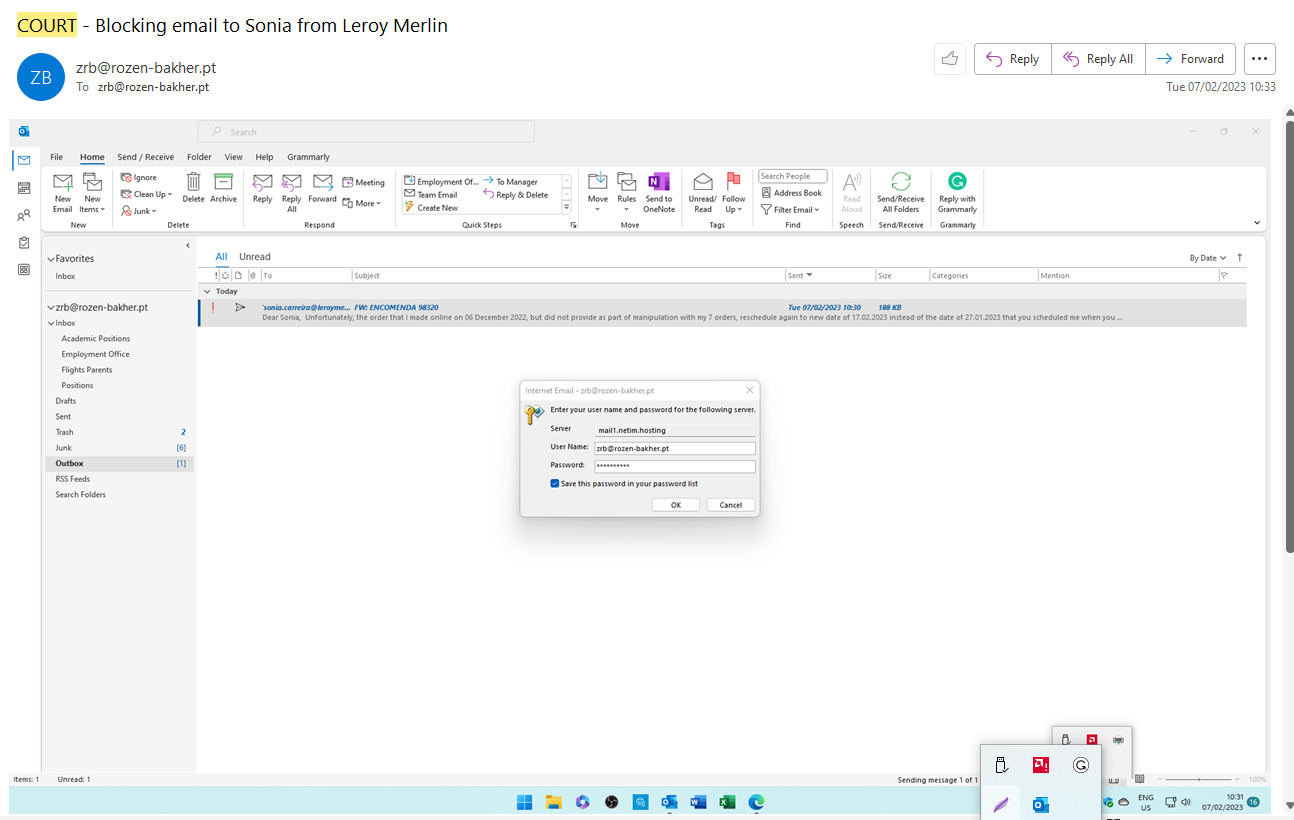1294x820 pixels.
Task: Open the Tasks view in sidebar
Action: [24, 242]
